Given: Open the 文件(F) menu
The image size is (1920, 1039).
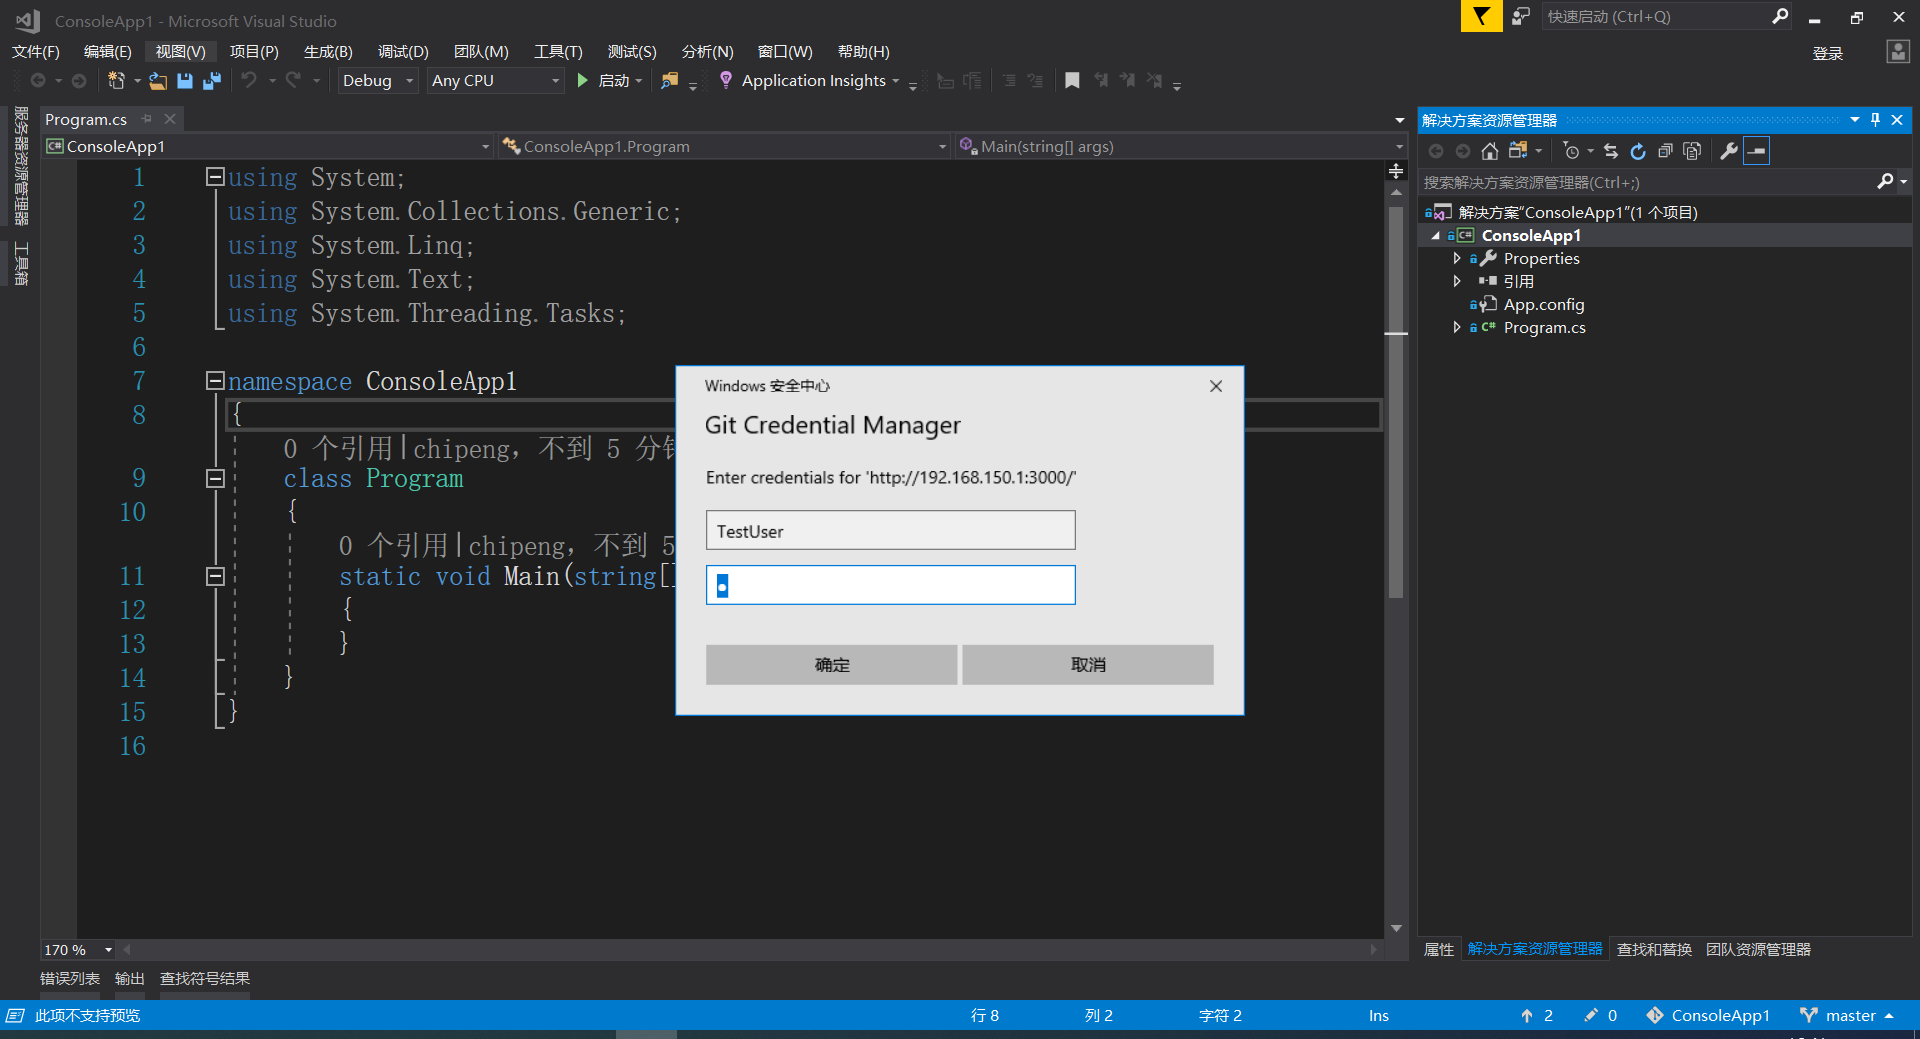Looking at the screenshot, I should 36,52.
